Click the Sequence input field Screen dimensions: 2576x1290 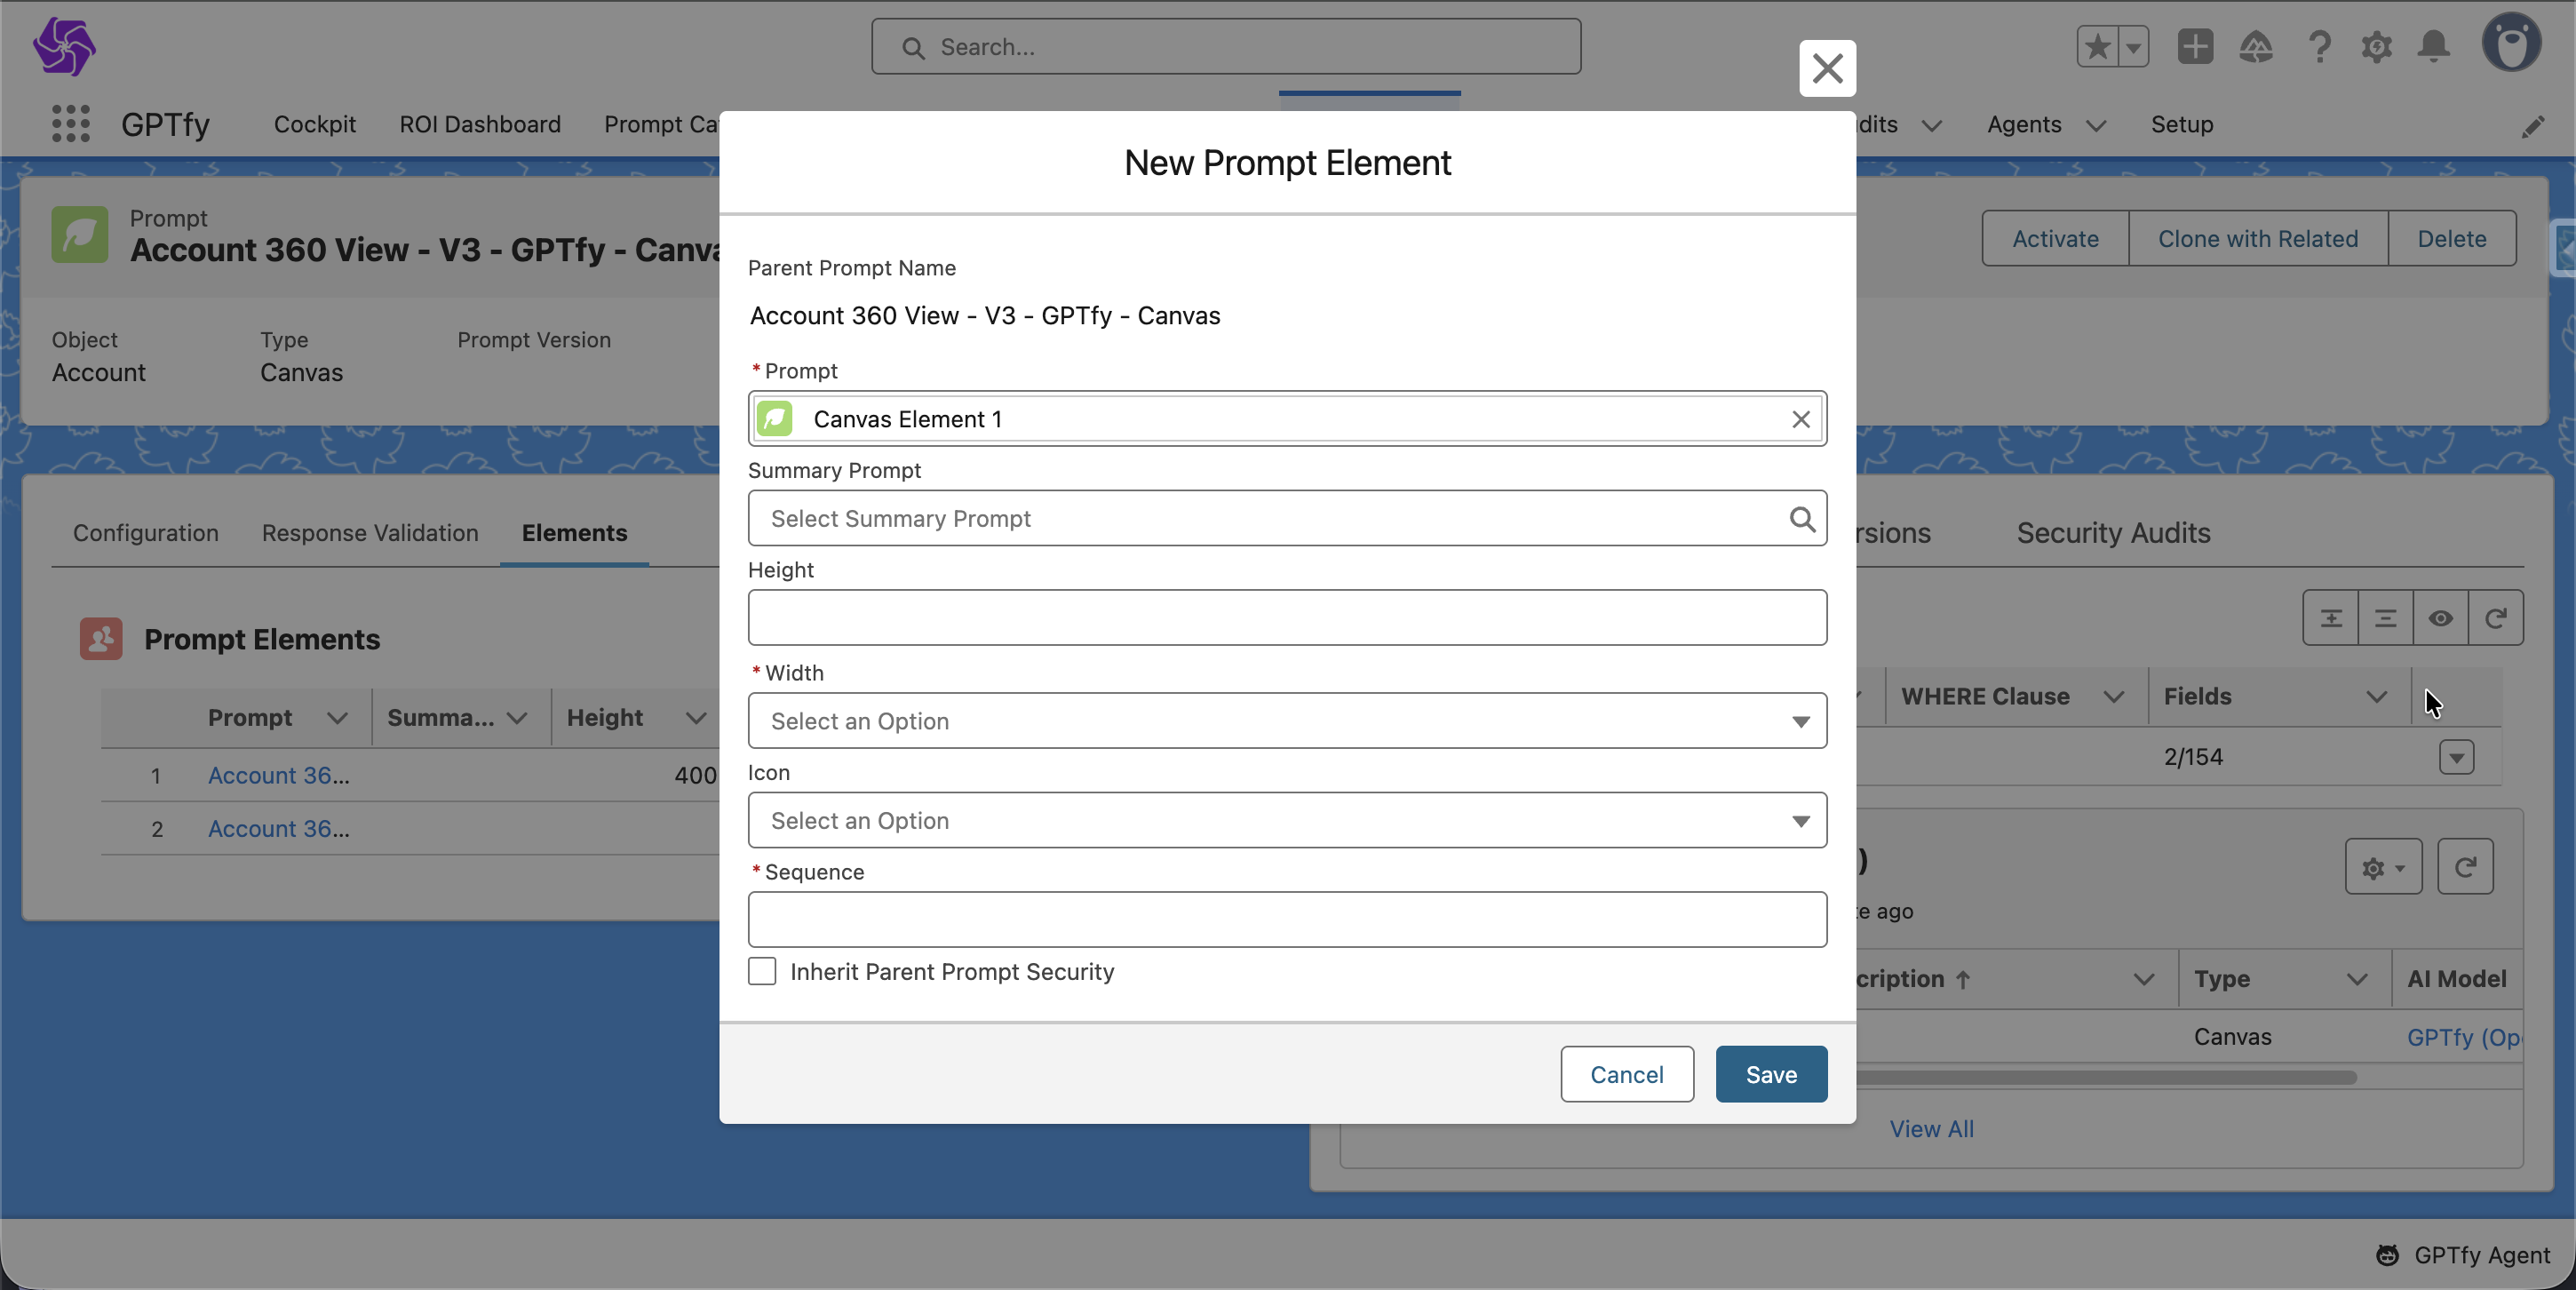click(x=1287, y=919)
